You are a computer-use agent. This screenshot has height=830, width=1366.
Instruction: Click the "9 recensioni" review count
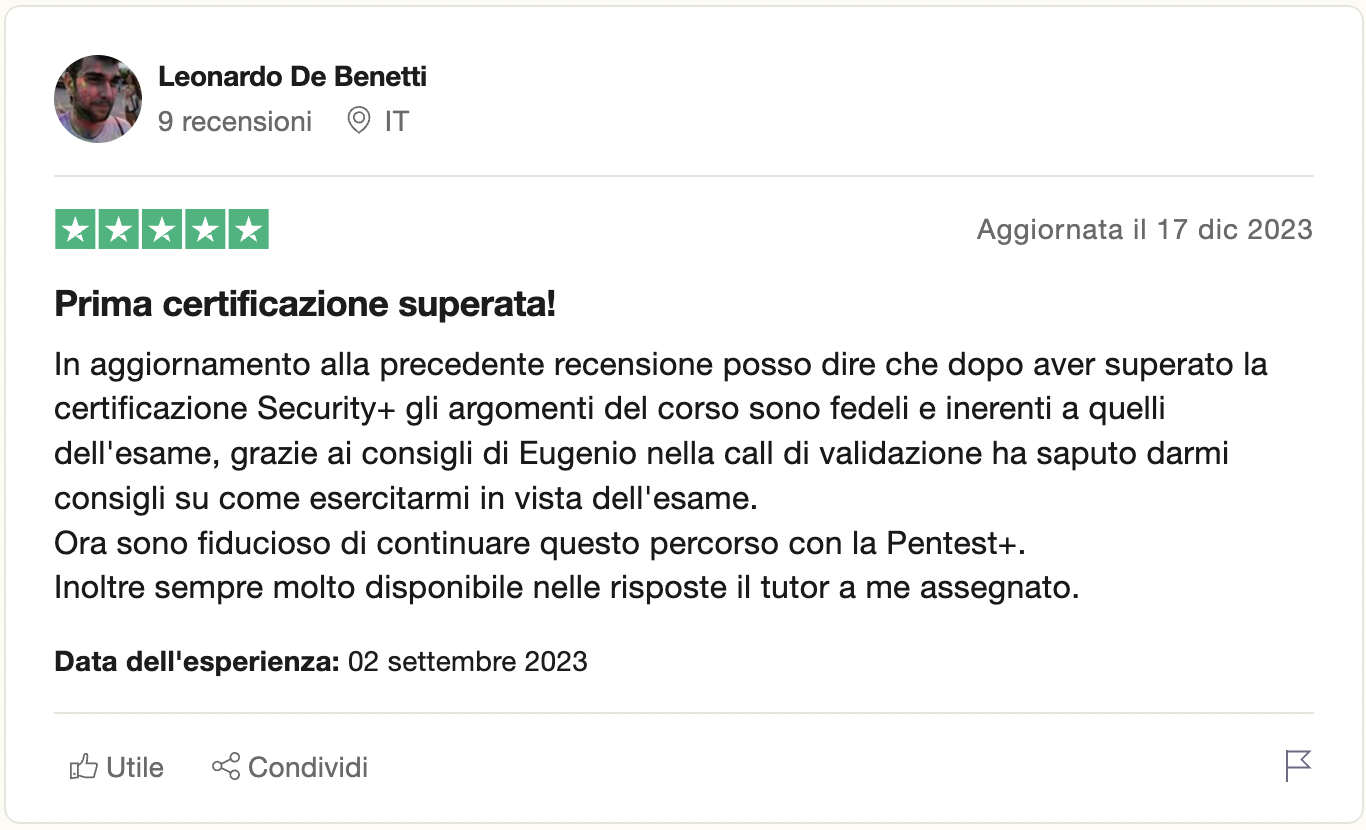click(x=235, y=122)
